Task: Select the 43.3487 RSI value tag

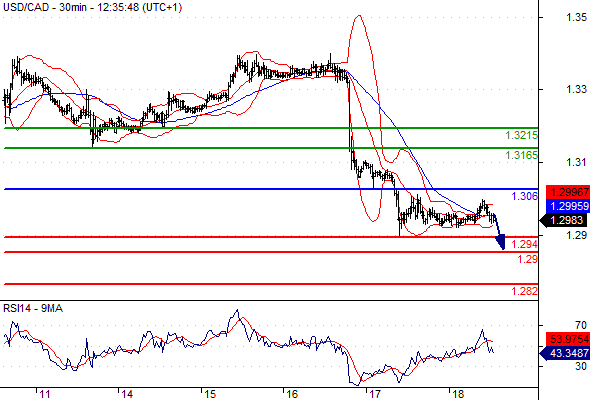Action: pyautogui.click(x=564, y=353)
